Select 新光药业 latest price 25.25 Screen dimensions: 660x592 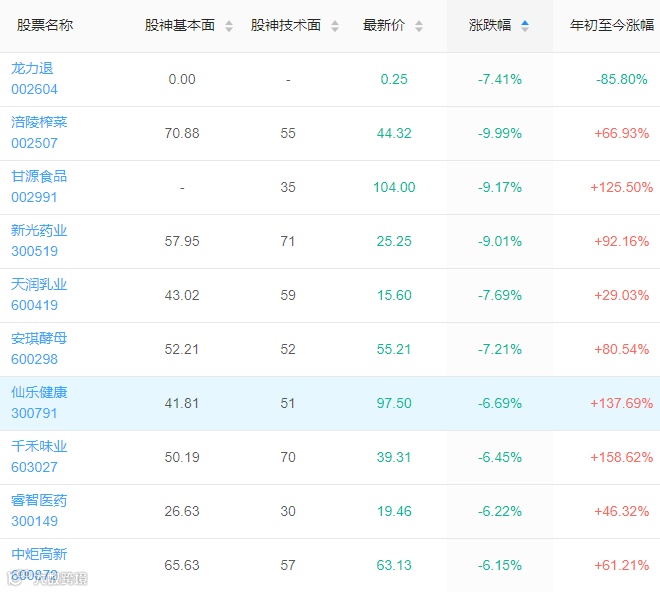tap(394, 241)
